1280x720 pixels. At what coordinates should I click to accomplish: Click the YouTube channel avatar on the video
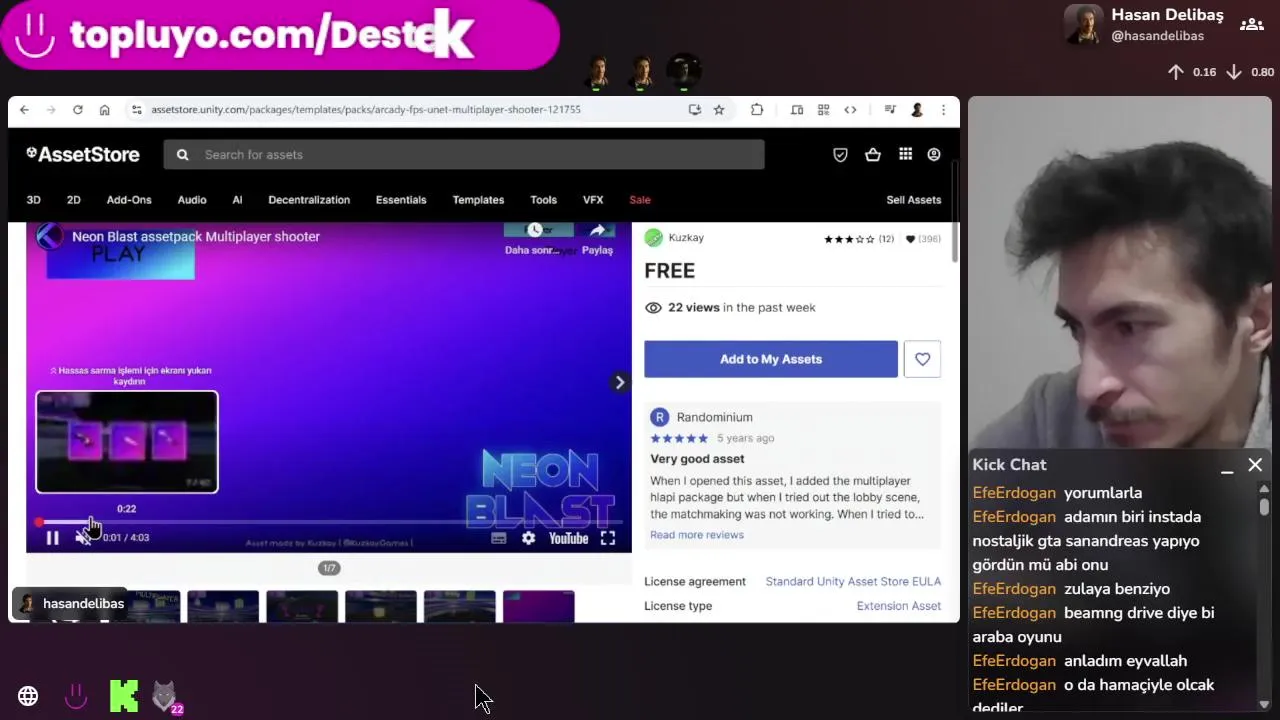(x=49, y=237)
